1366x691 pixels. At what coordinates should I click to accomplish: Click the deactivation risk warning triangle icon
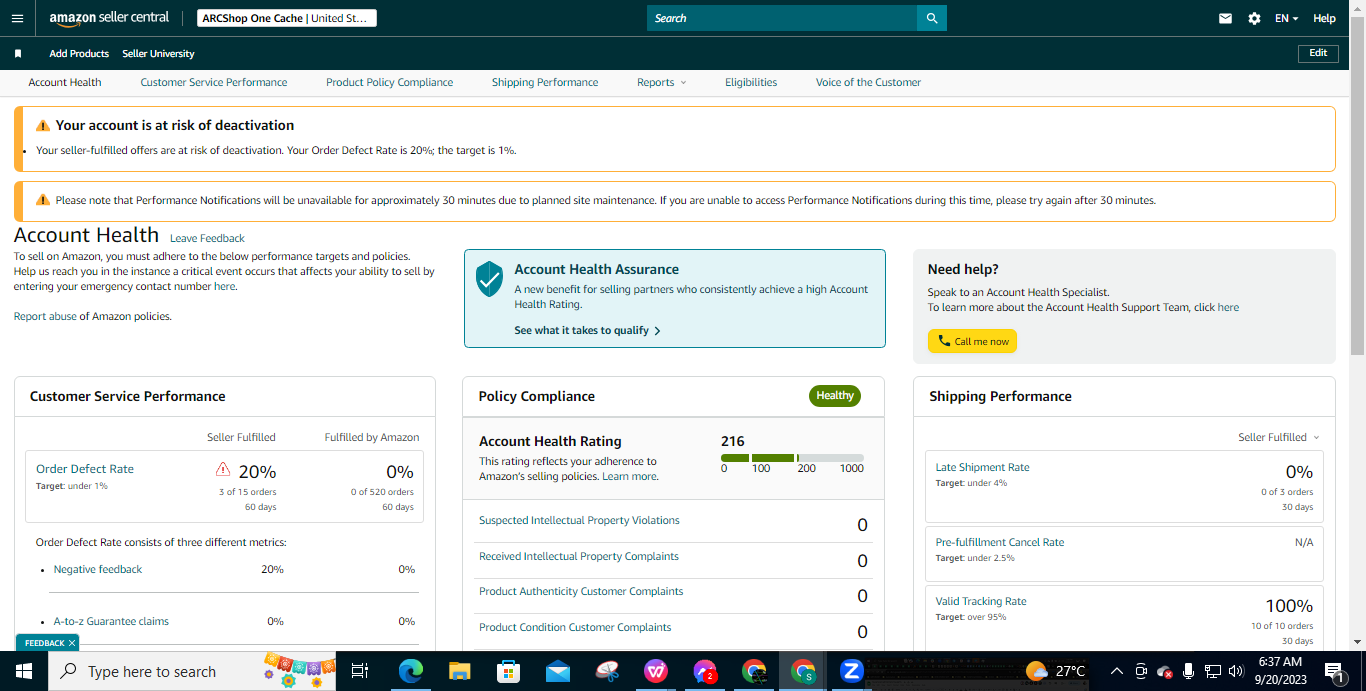pos(42,126)
